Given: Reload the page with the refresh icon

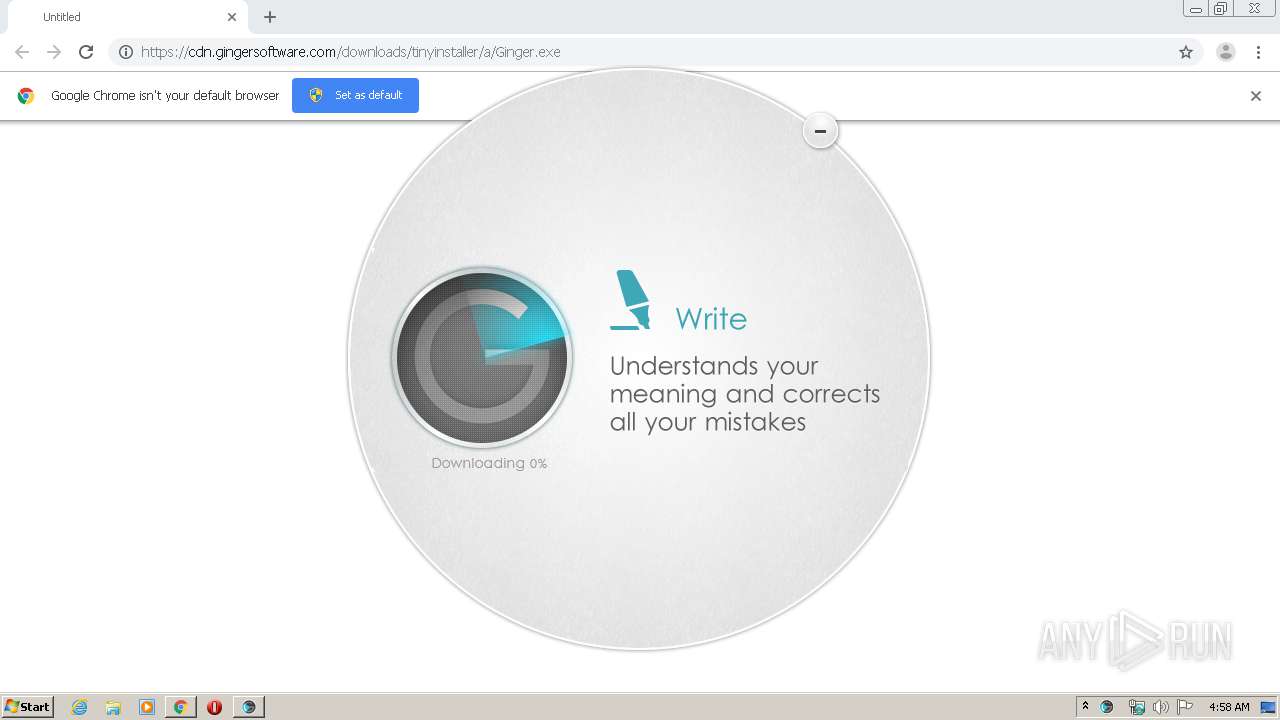Looking at the screenshot, I should 86,52.
